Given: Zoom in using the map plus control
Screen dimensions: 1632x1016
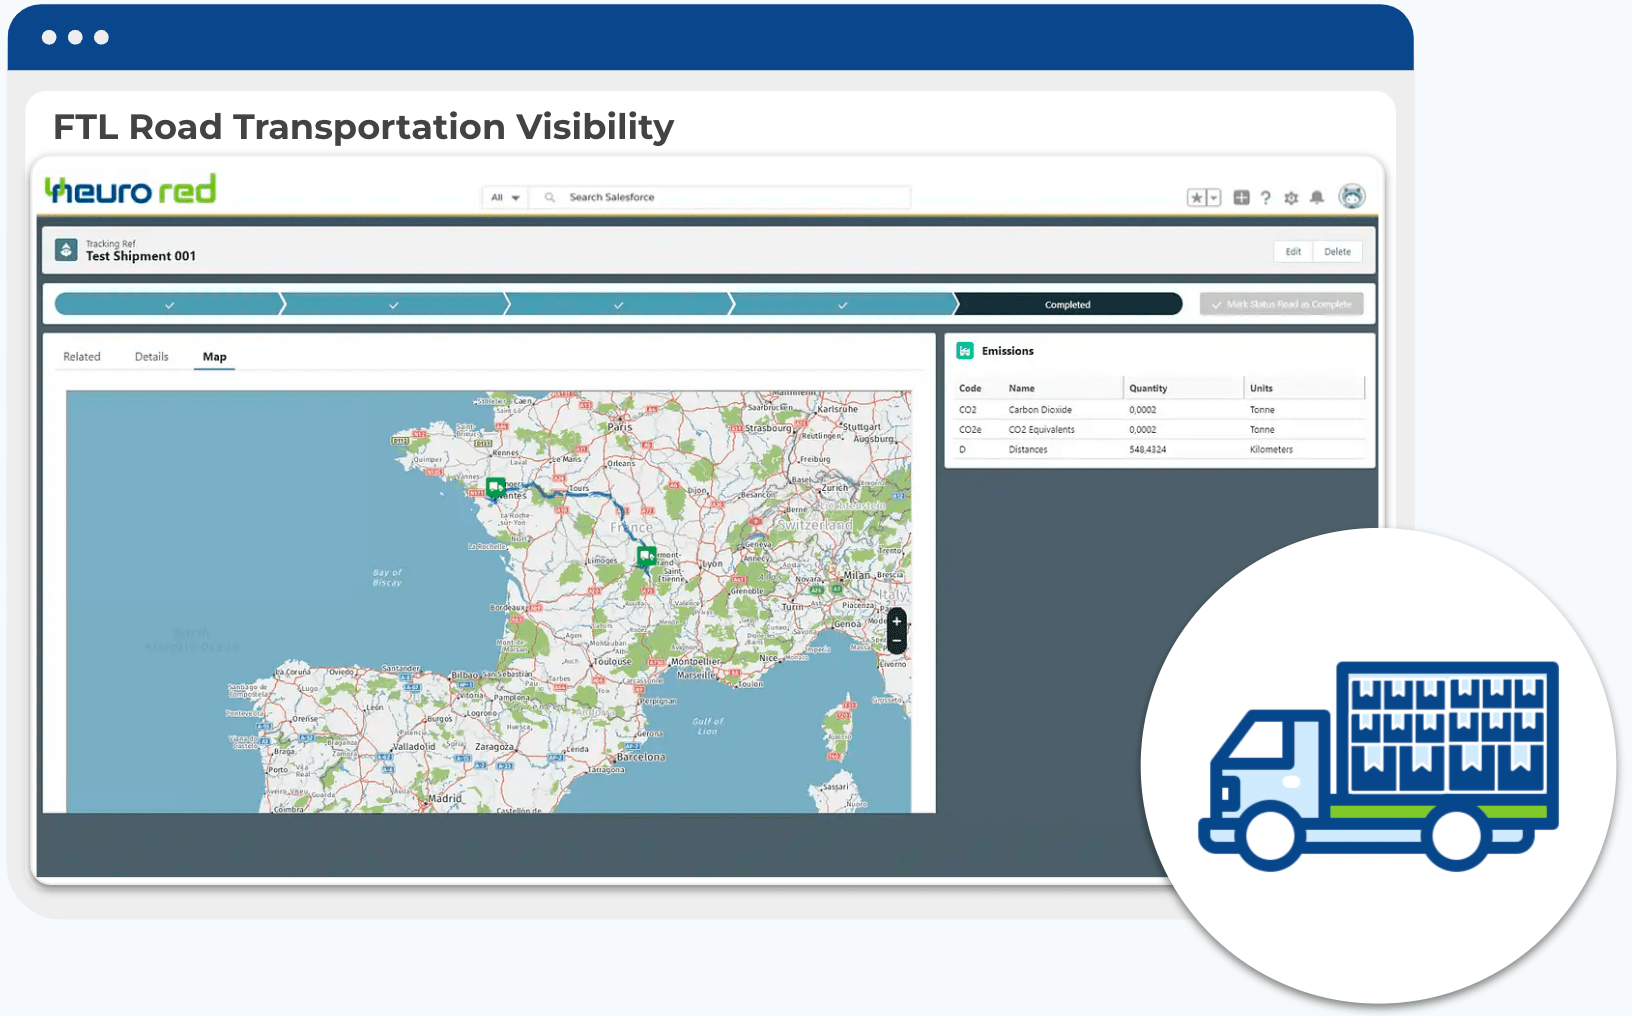Looking at the screenshot, I should [896, 621].
